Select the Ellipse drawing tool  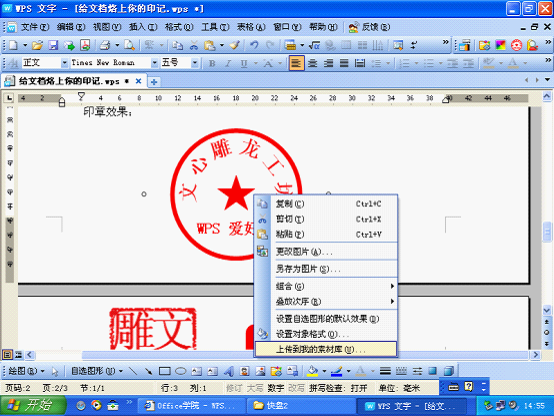pos(181,371)
